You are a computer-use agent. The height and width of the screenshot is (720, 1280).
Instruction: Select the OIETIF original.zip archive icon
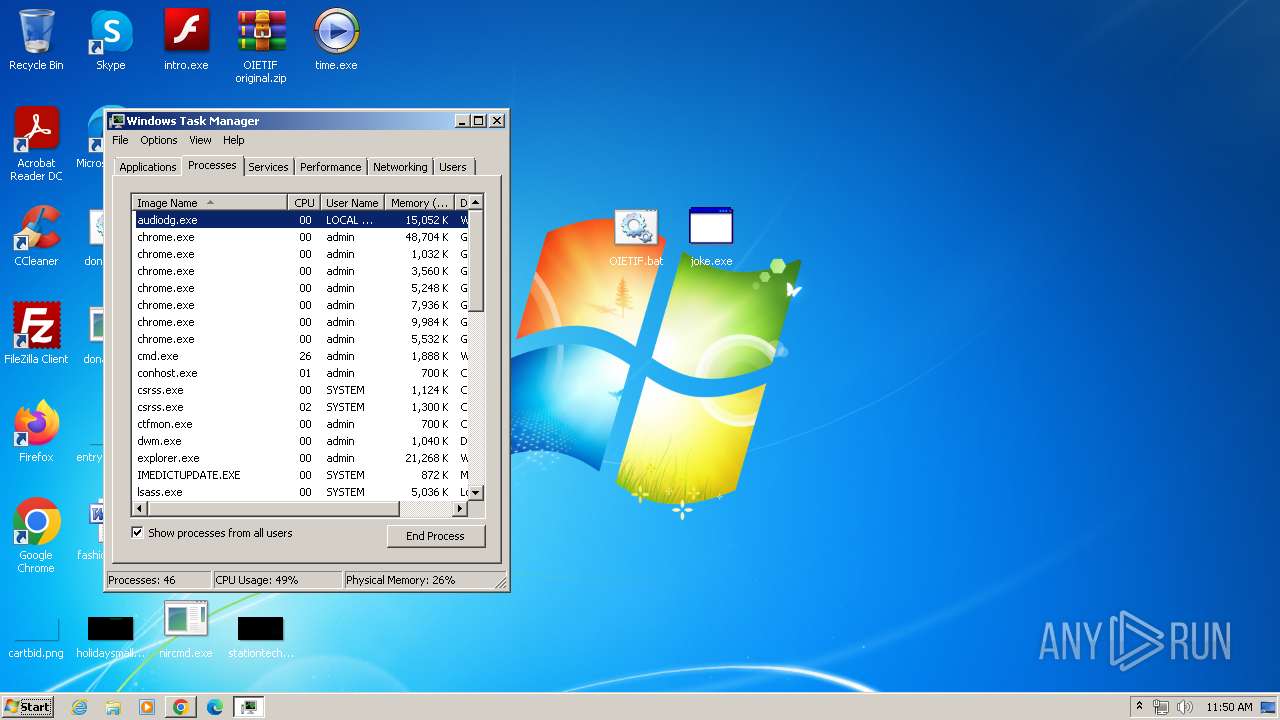pyautogui.click(x=261, y=46)
